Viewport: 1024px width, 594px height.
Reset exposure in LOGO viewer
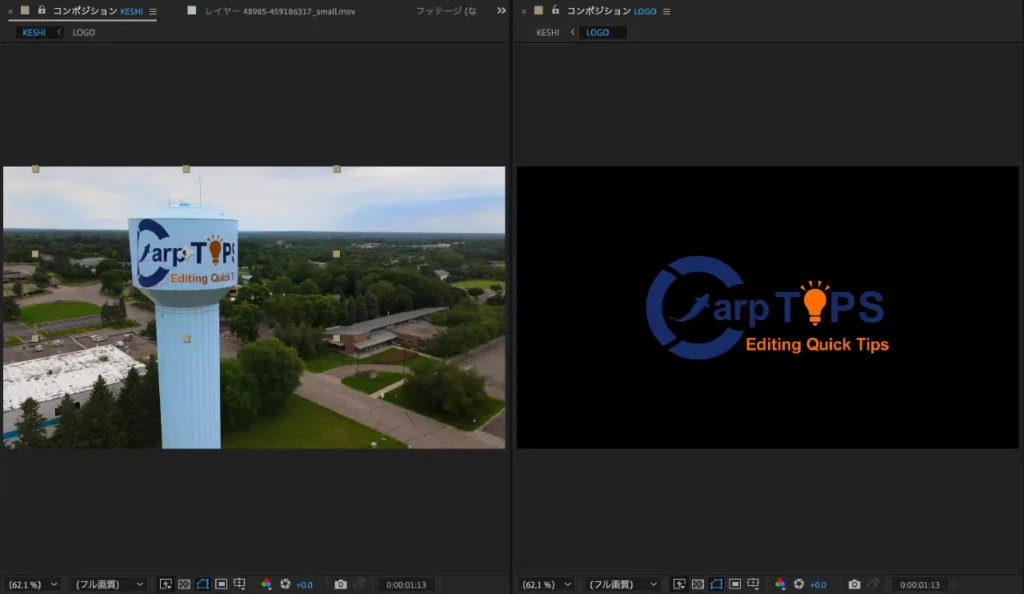coord(799,584)
